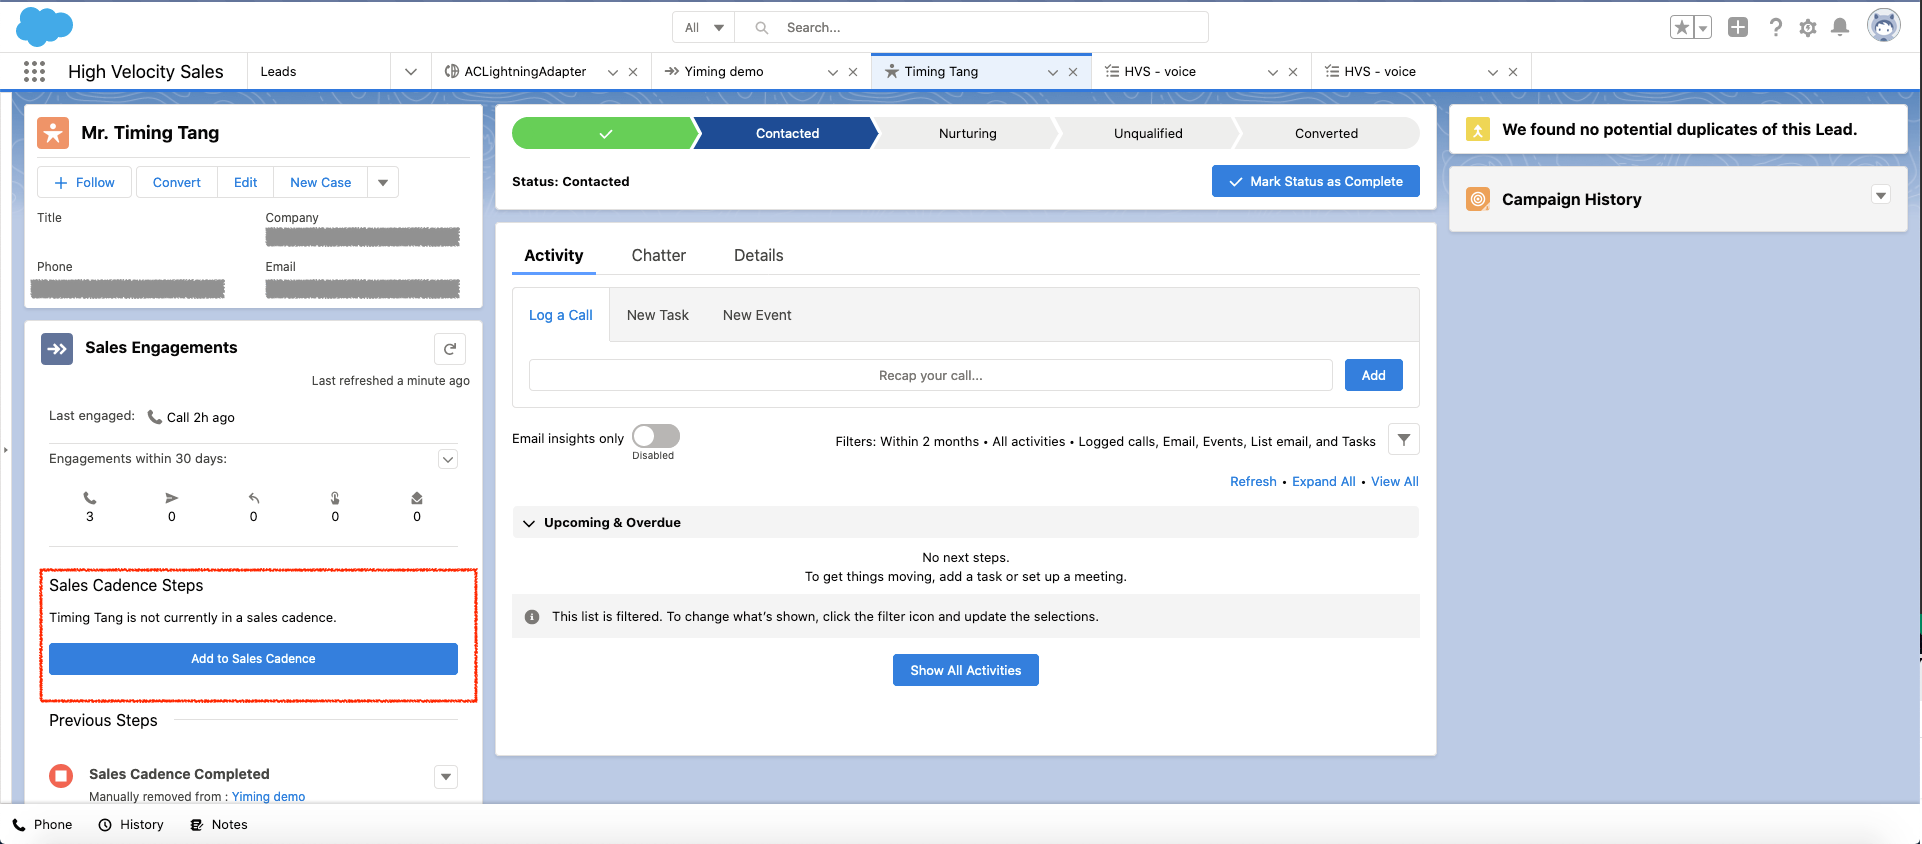Open the App Launcher grid icon
This screenshot has height=844, width=1922.
pyautogui.click(x=34, y=71)
